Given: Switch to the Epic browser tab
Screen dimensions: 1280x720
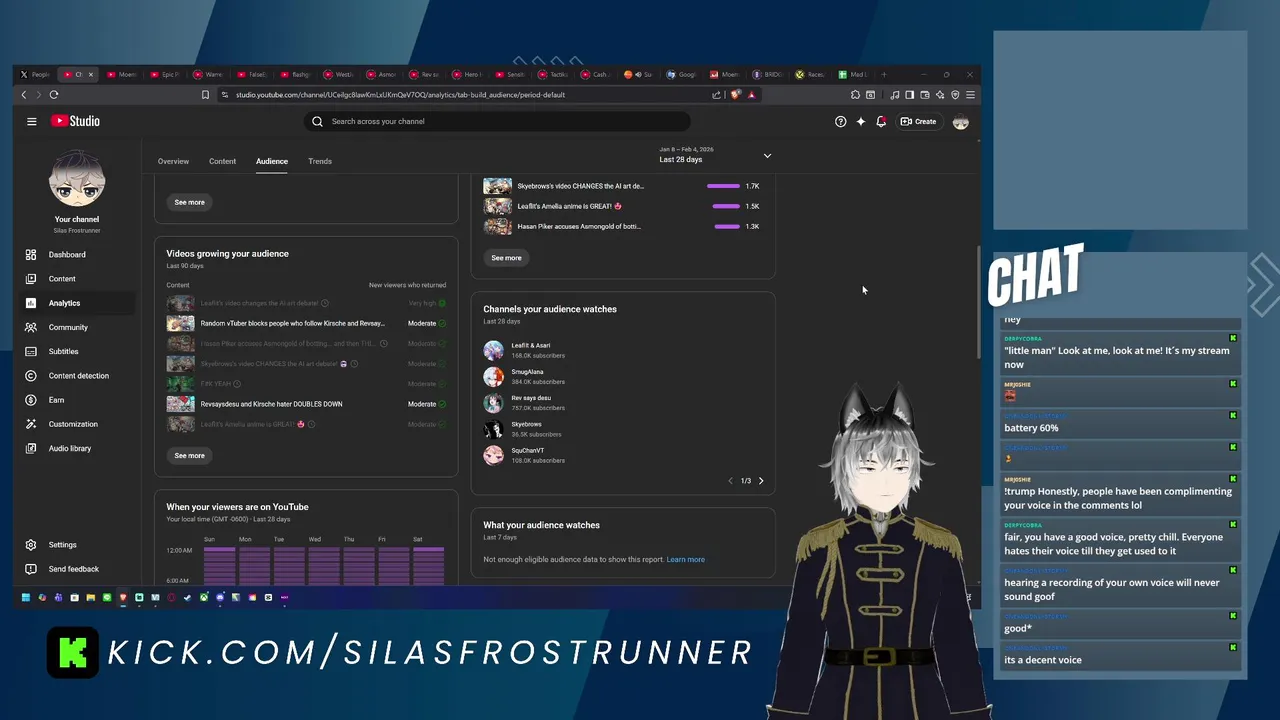Looking at the screenshot, I should click(165, 74).
